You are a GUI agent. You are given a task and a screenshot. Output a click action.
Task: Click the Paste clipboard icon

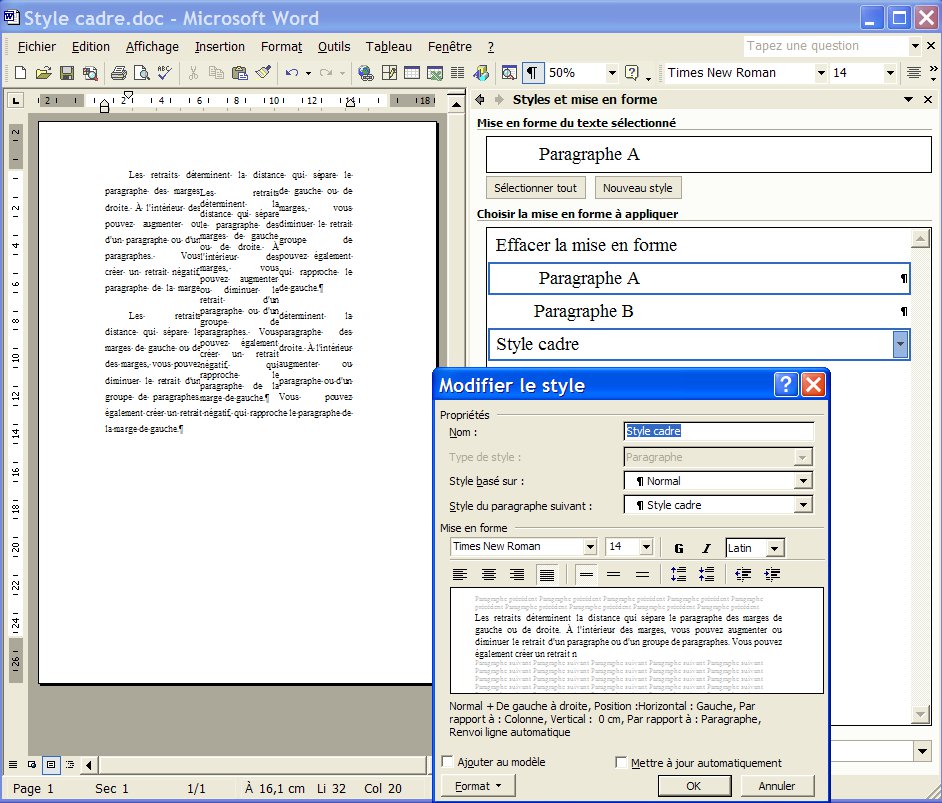coord(240,73)
